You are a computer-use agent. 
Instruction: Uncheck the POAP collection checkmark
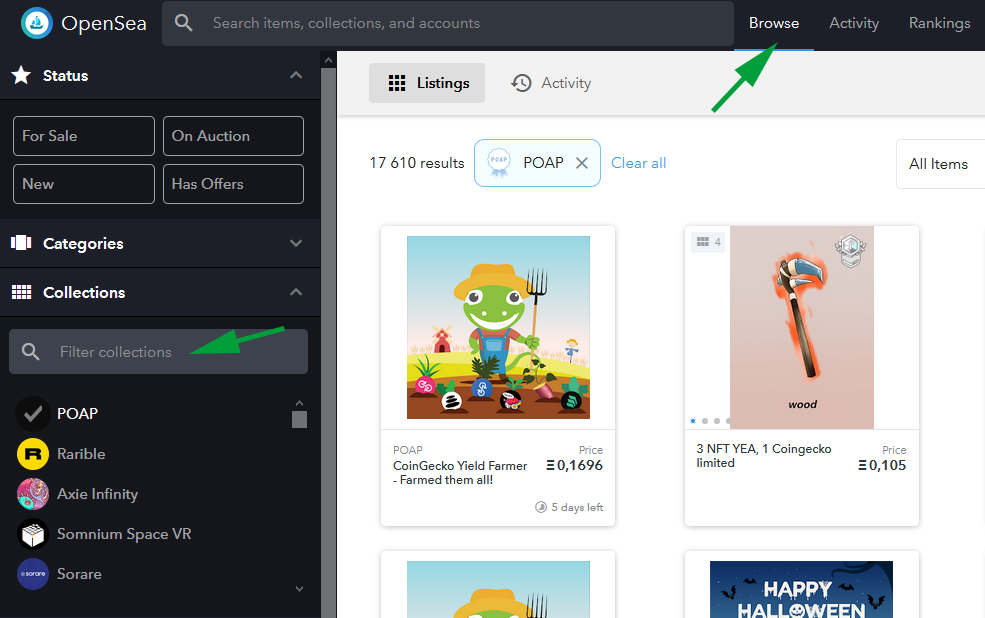tap(33, 414)
